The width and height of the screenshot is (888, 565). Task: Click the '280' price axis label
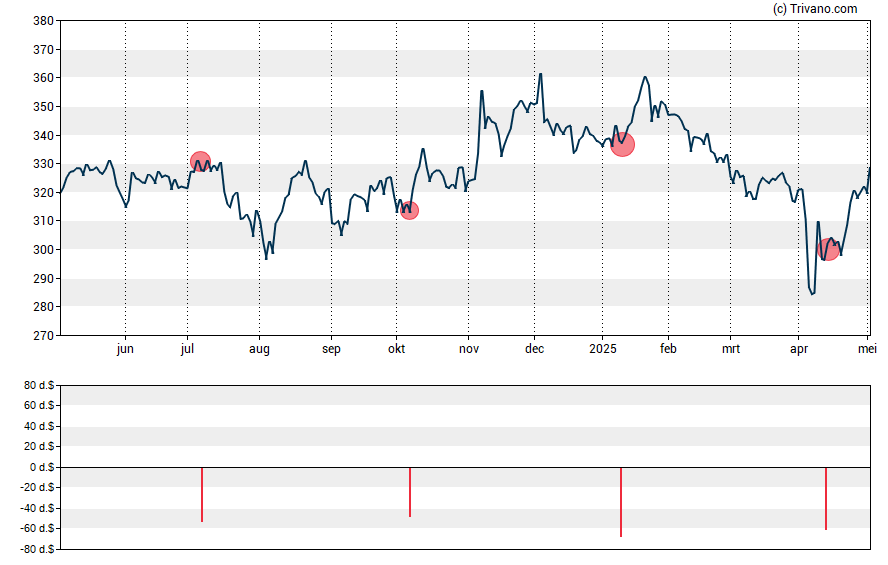point(44,307)
